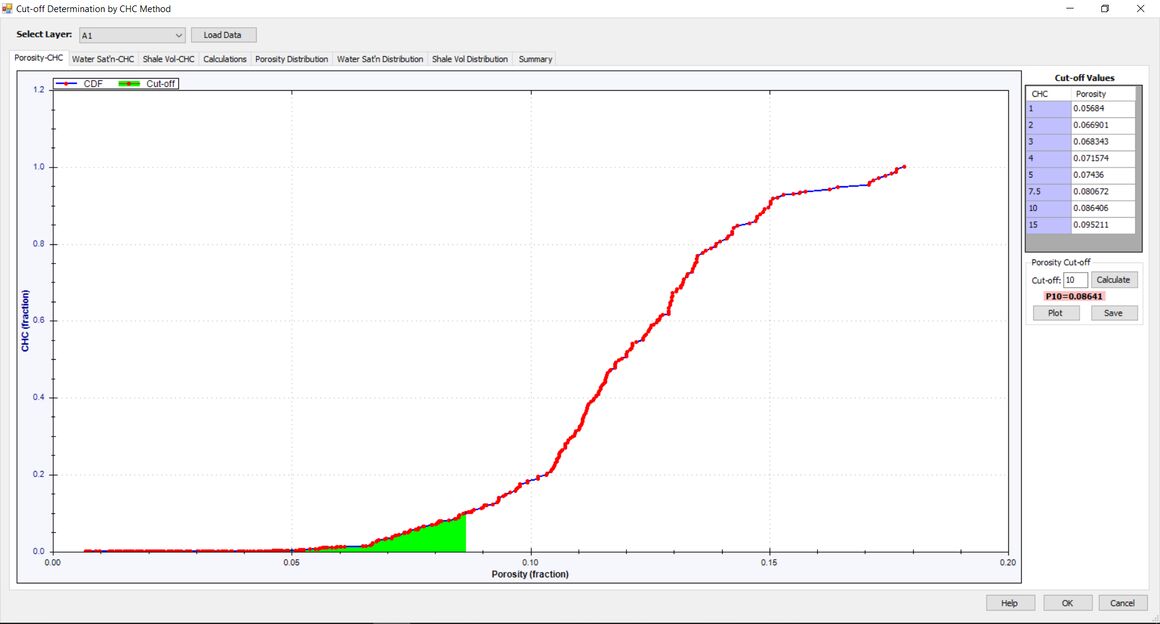Confirm with the OK button
Image resolution: width=1160 pixels, height=624 pixels.
pyautogui.click(x=1067, y=603)
